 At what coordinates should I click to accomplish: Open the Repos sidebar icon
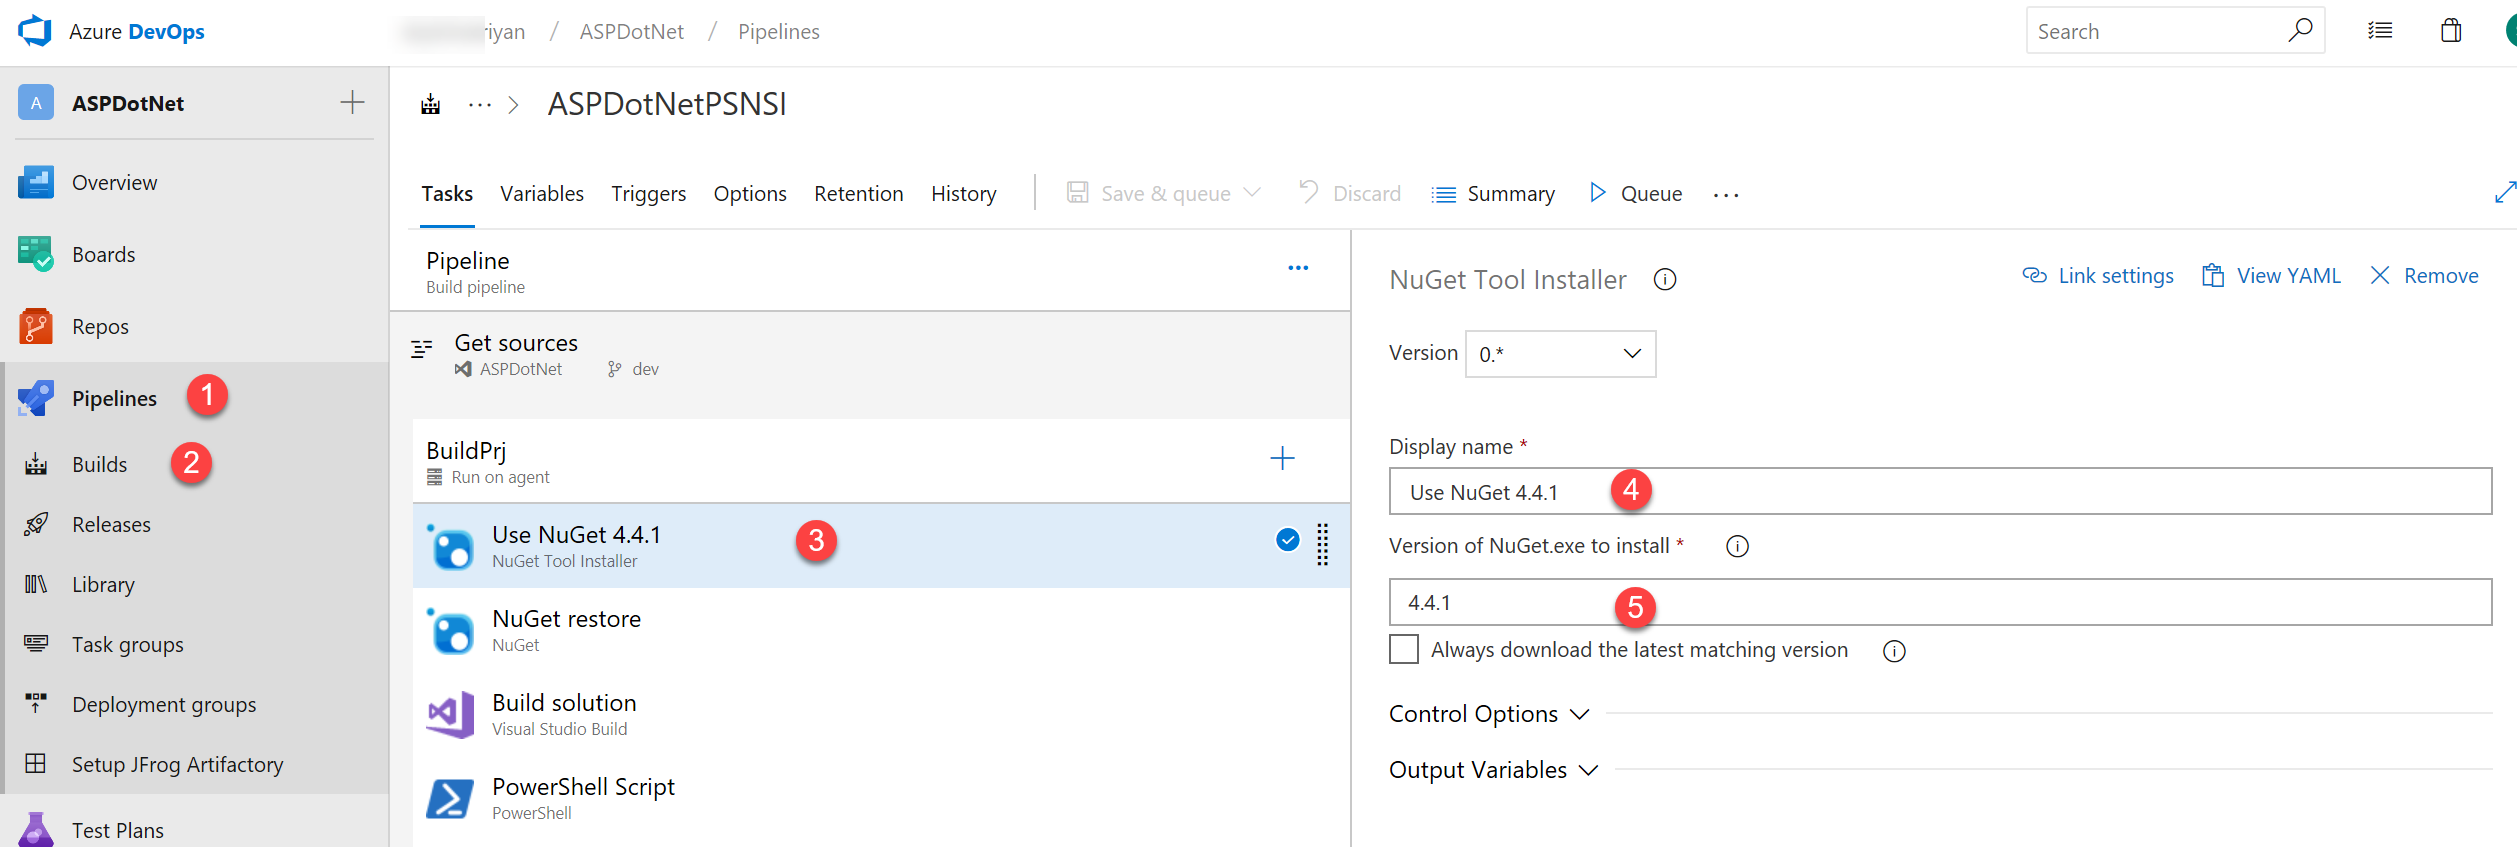pos(36,326)
